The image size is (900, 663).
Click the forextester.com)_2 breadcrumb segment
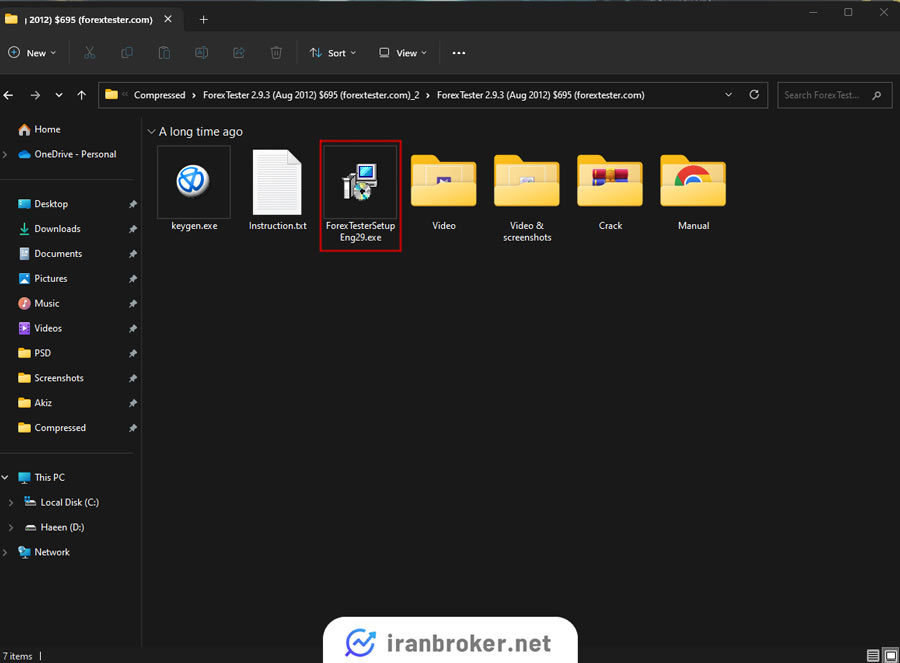point(311,95)
